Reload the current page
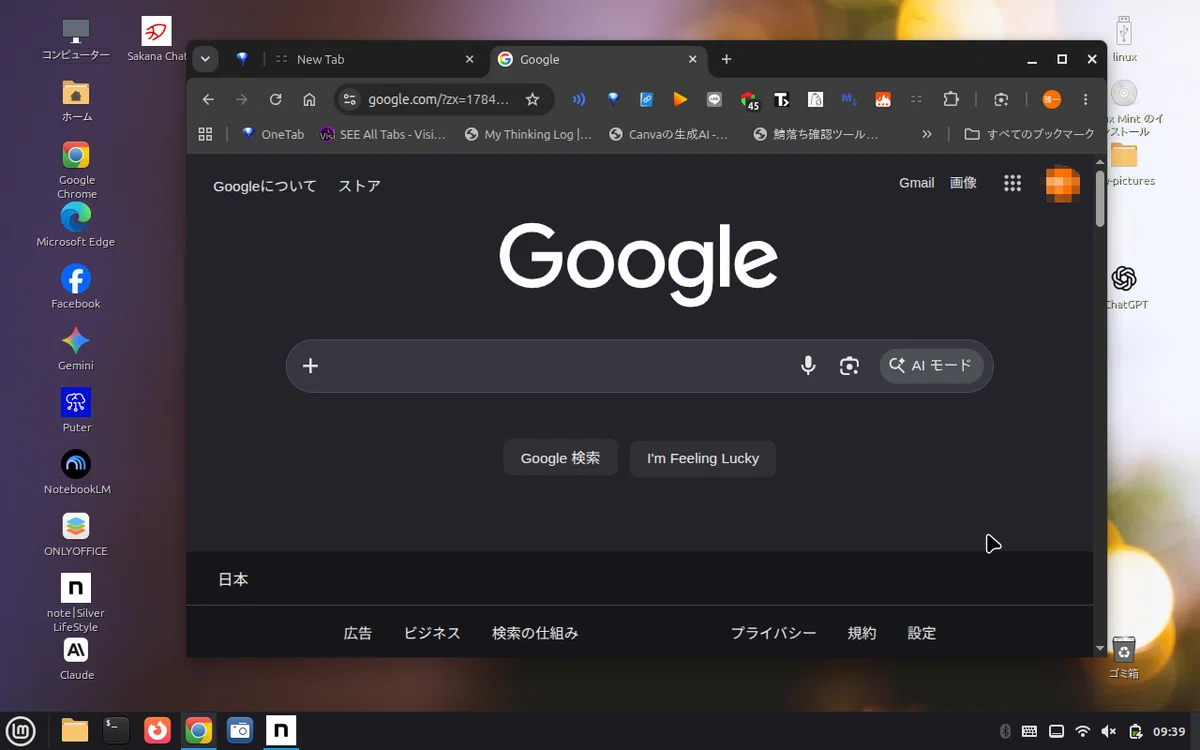 point(275,99)
